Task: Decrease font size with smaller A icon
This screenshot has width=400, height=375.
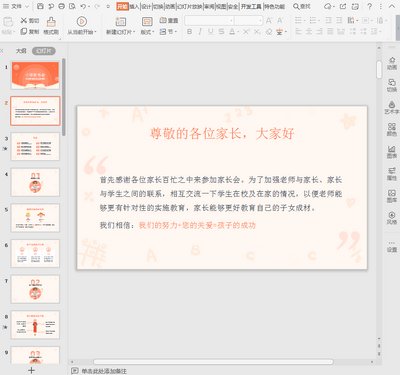Action: [280, 21]
